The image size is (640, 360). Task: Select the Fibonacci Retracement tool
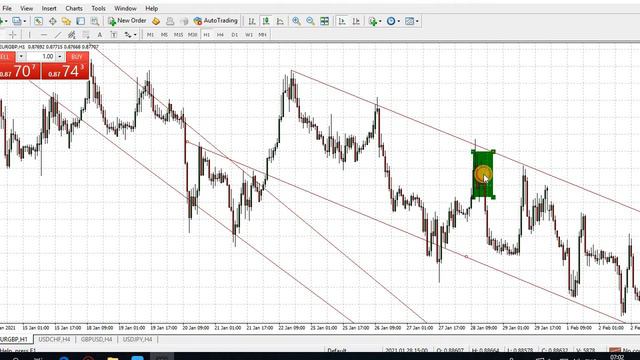86,35
